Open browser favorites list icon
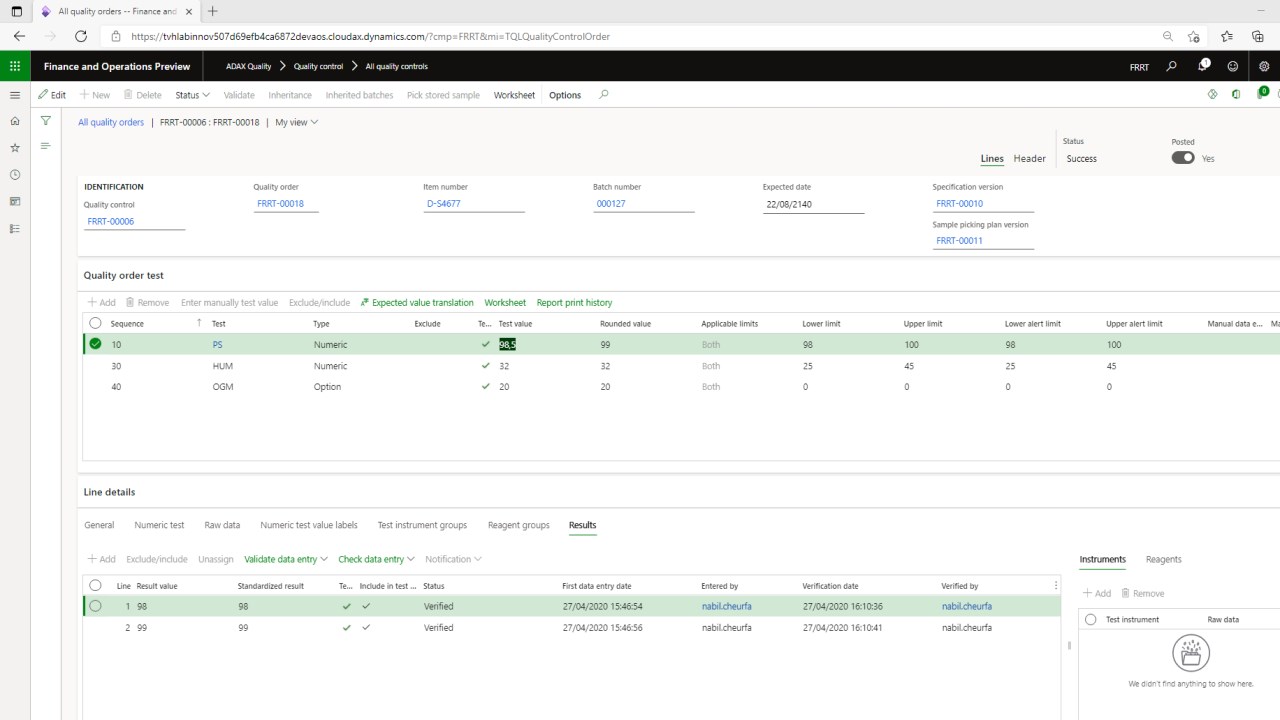The height and width of the screenshot is (720, 1280). pyautogui.click(x=1226, y=36)
